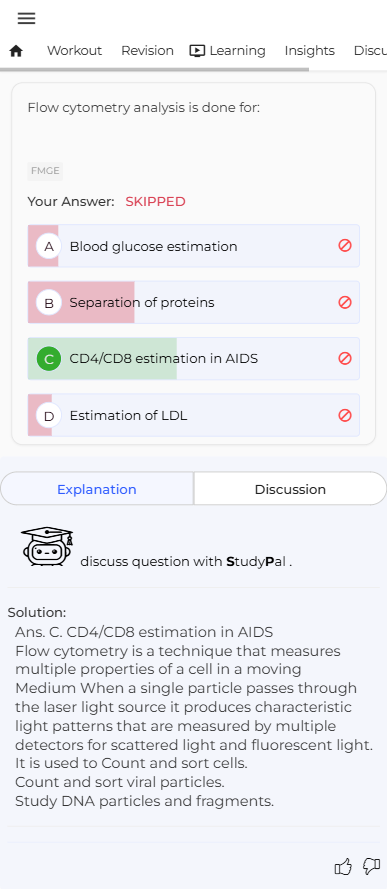Select option D circle
387x889 pixels.
pos(49,416)
